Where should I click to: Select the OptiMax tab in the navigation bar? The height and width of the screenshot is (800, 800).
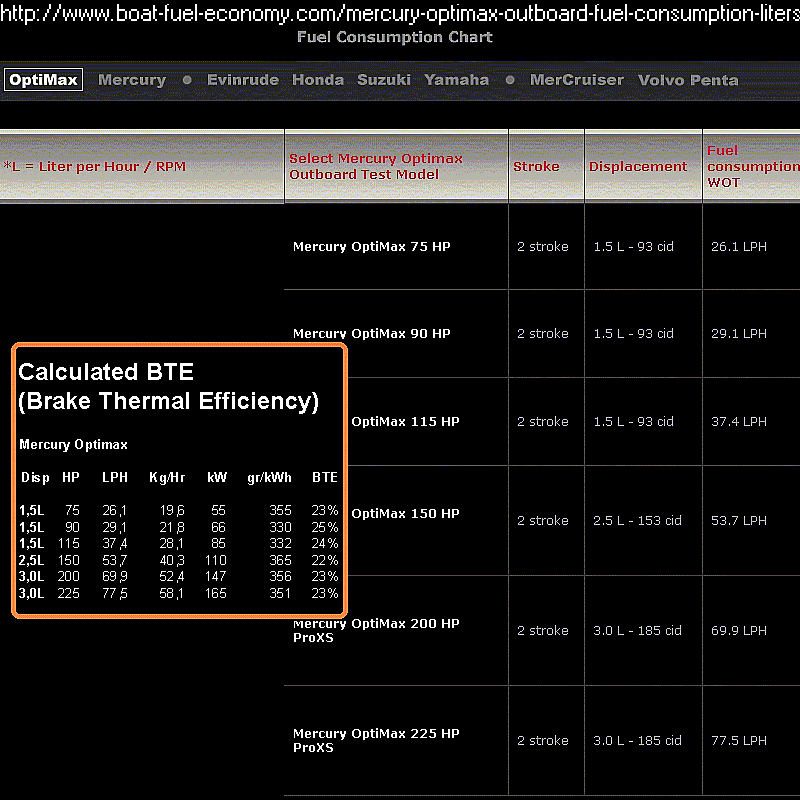[43, 80]
